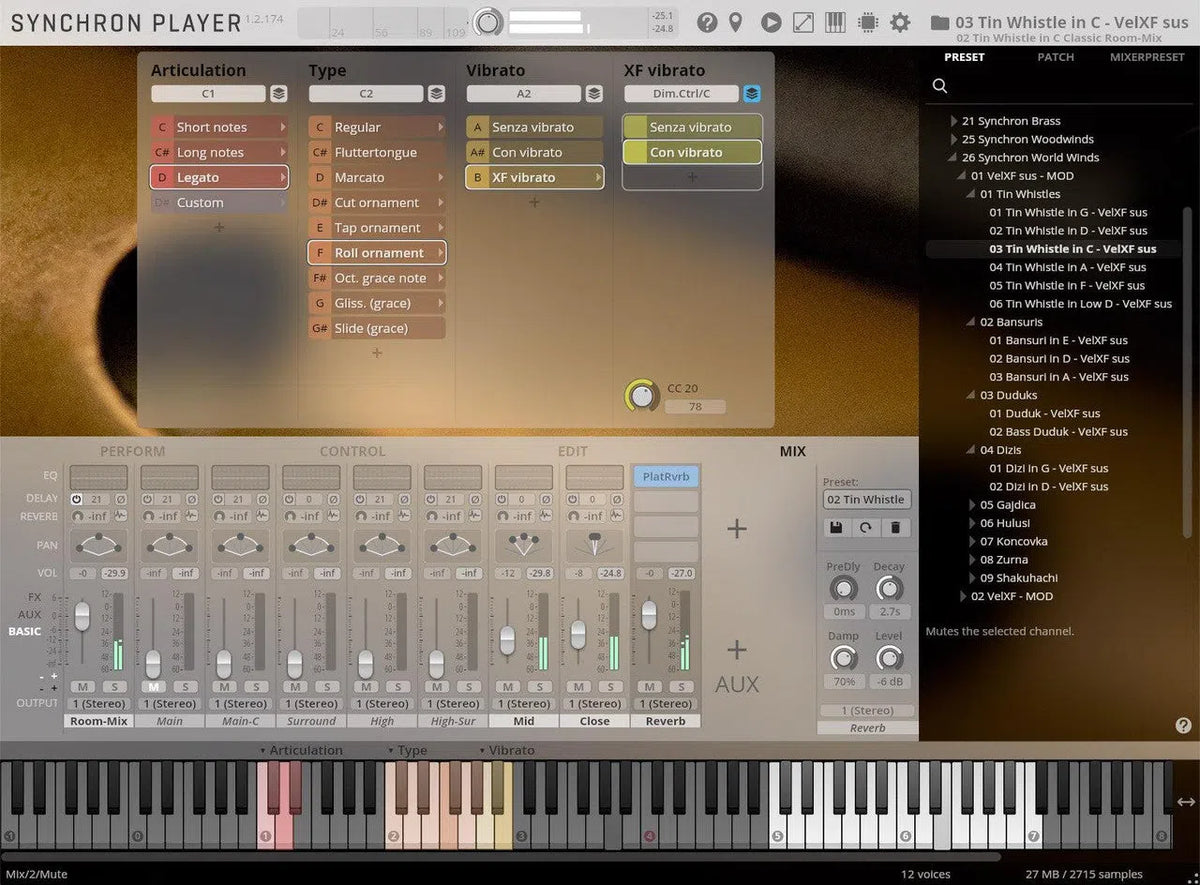The height and width of the screenshot is (885, 1200).
Task: Click the resize window arrow icon
Action: tap(803, 22)
